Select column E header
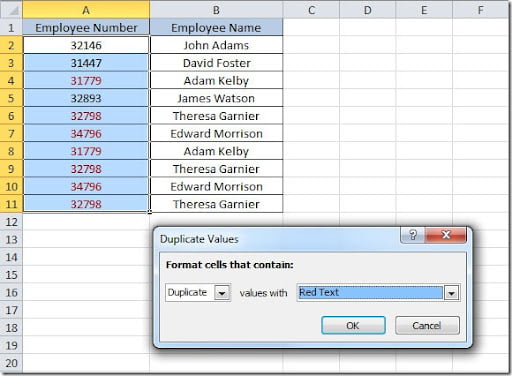Viewport: 512px width, 376px height. pyautogui.click(x=424, y=10)
